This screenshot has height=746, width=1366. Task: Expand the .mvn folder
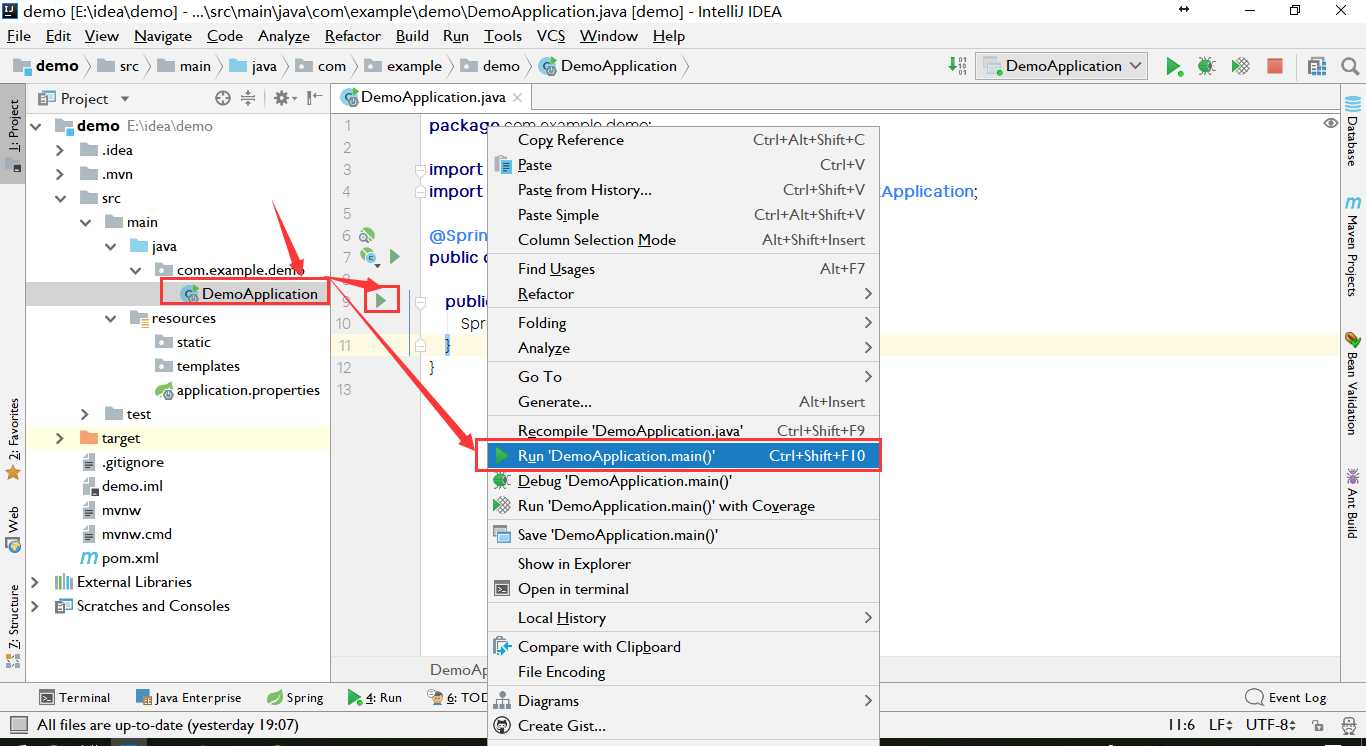coord(60,174)
